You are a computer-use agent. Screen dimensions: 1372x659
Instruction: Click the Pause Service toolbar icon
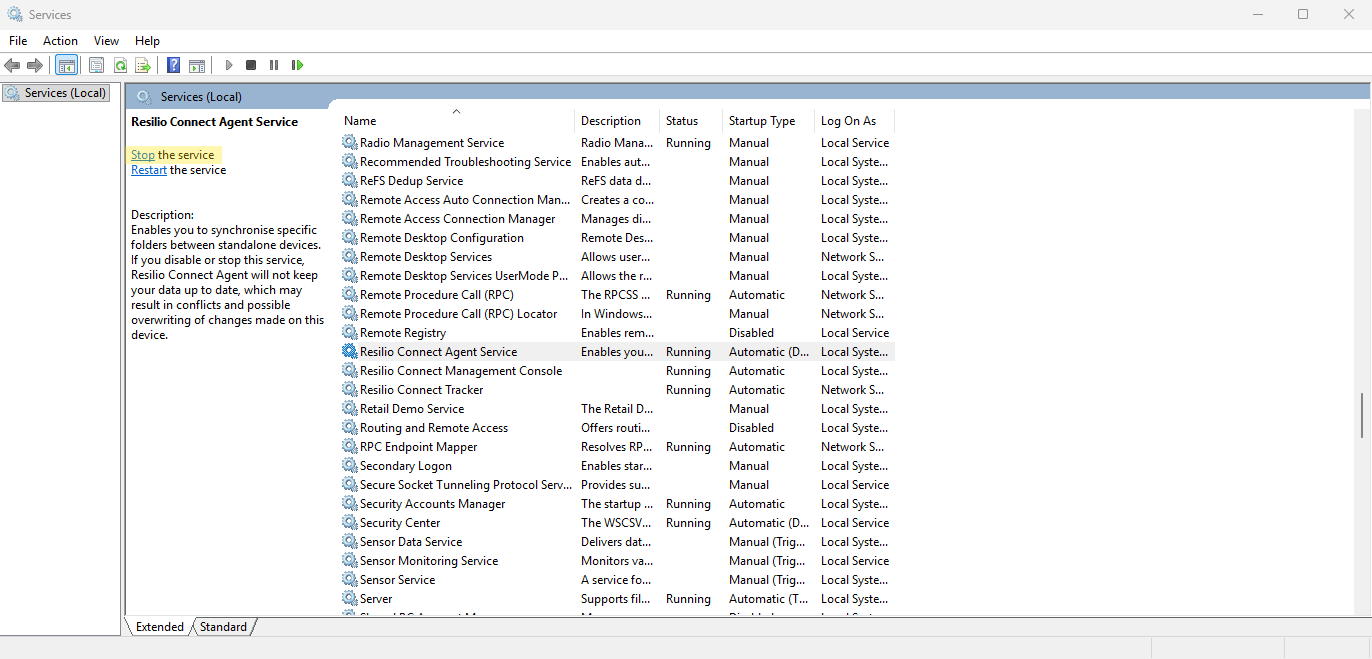(274, 65)
